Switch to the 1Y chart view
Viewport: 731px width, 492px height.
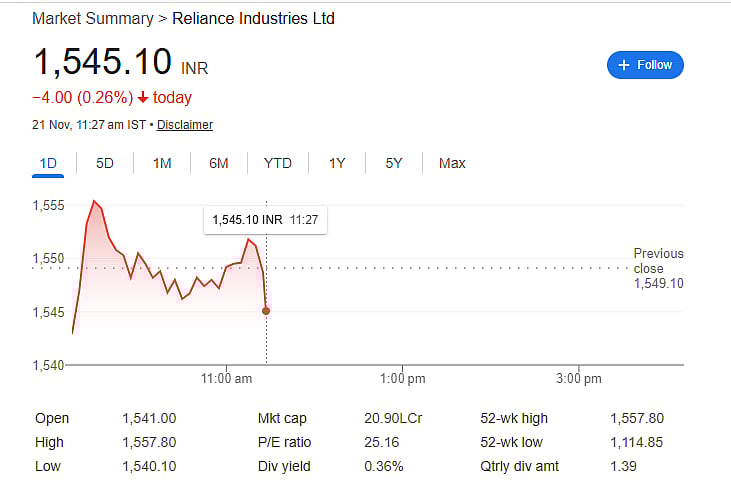[337, 163]
